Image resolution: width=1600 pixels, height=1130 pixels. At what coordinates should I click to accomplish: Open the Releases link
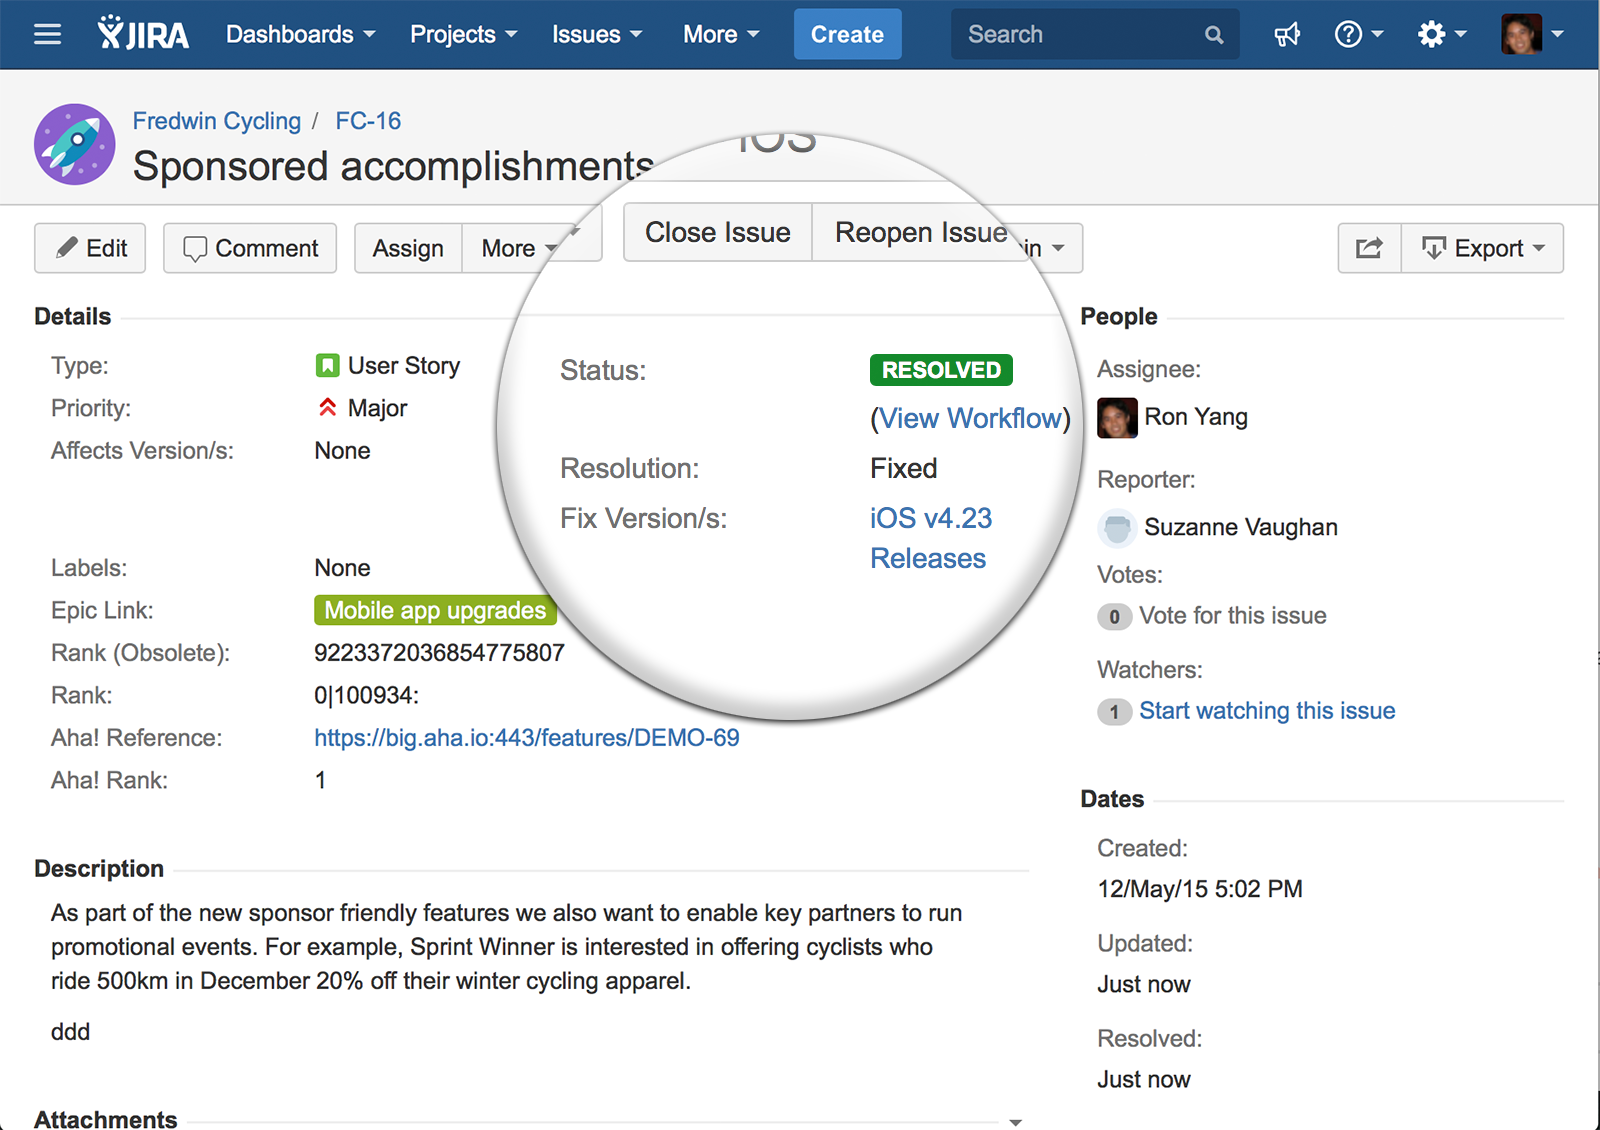[x=928, y=558]
